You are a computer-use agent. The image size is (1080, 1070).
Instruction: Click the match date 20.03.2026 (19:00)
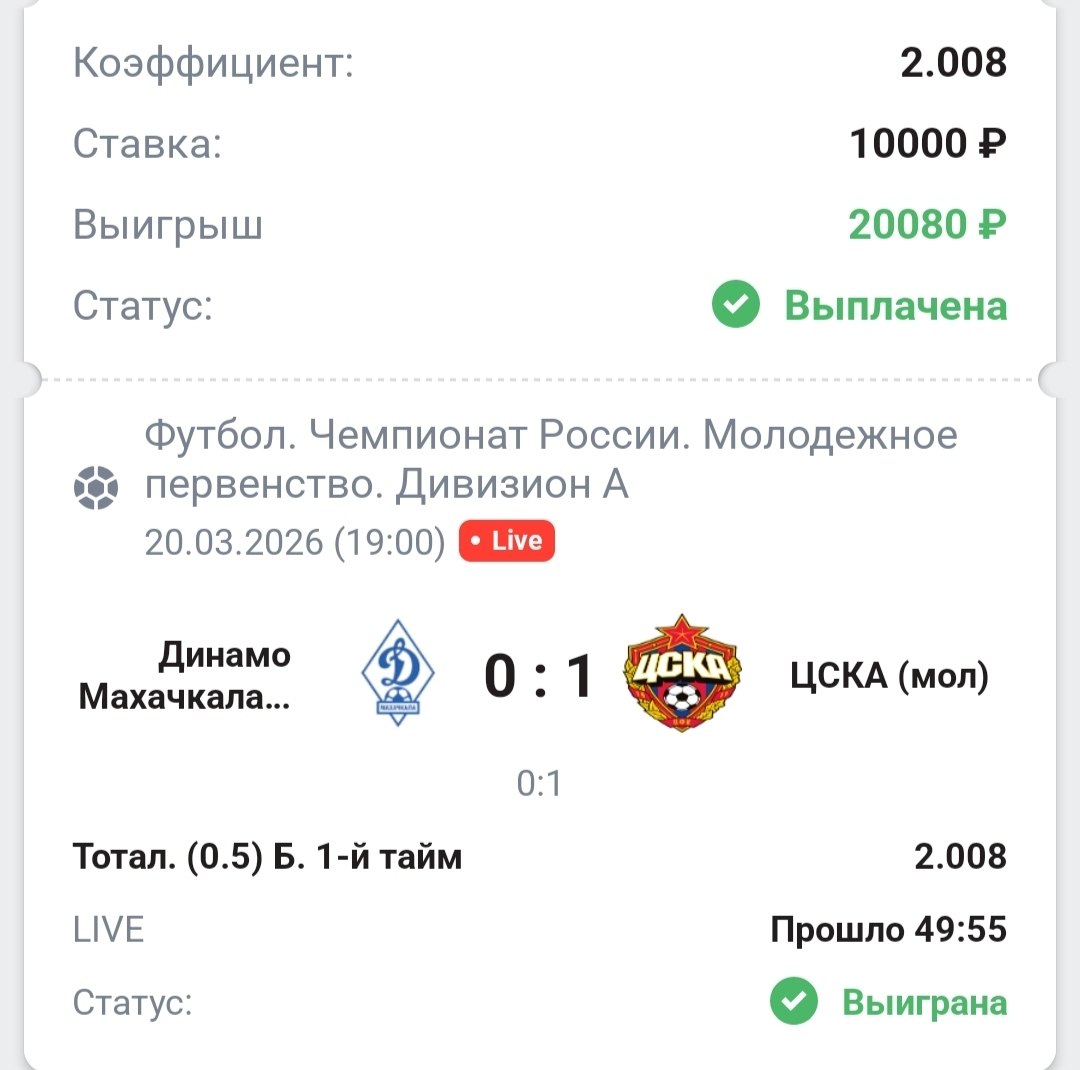pos(294,542)
